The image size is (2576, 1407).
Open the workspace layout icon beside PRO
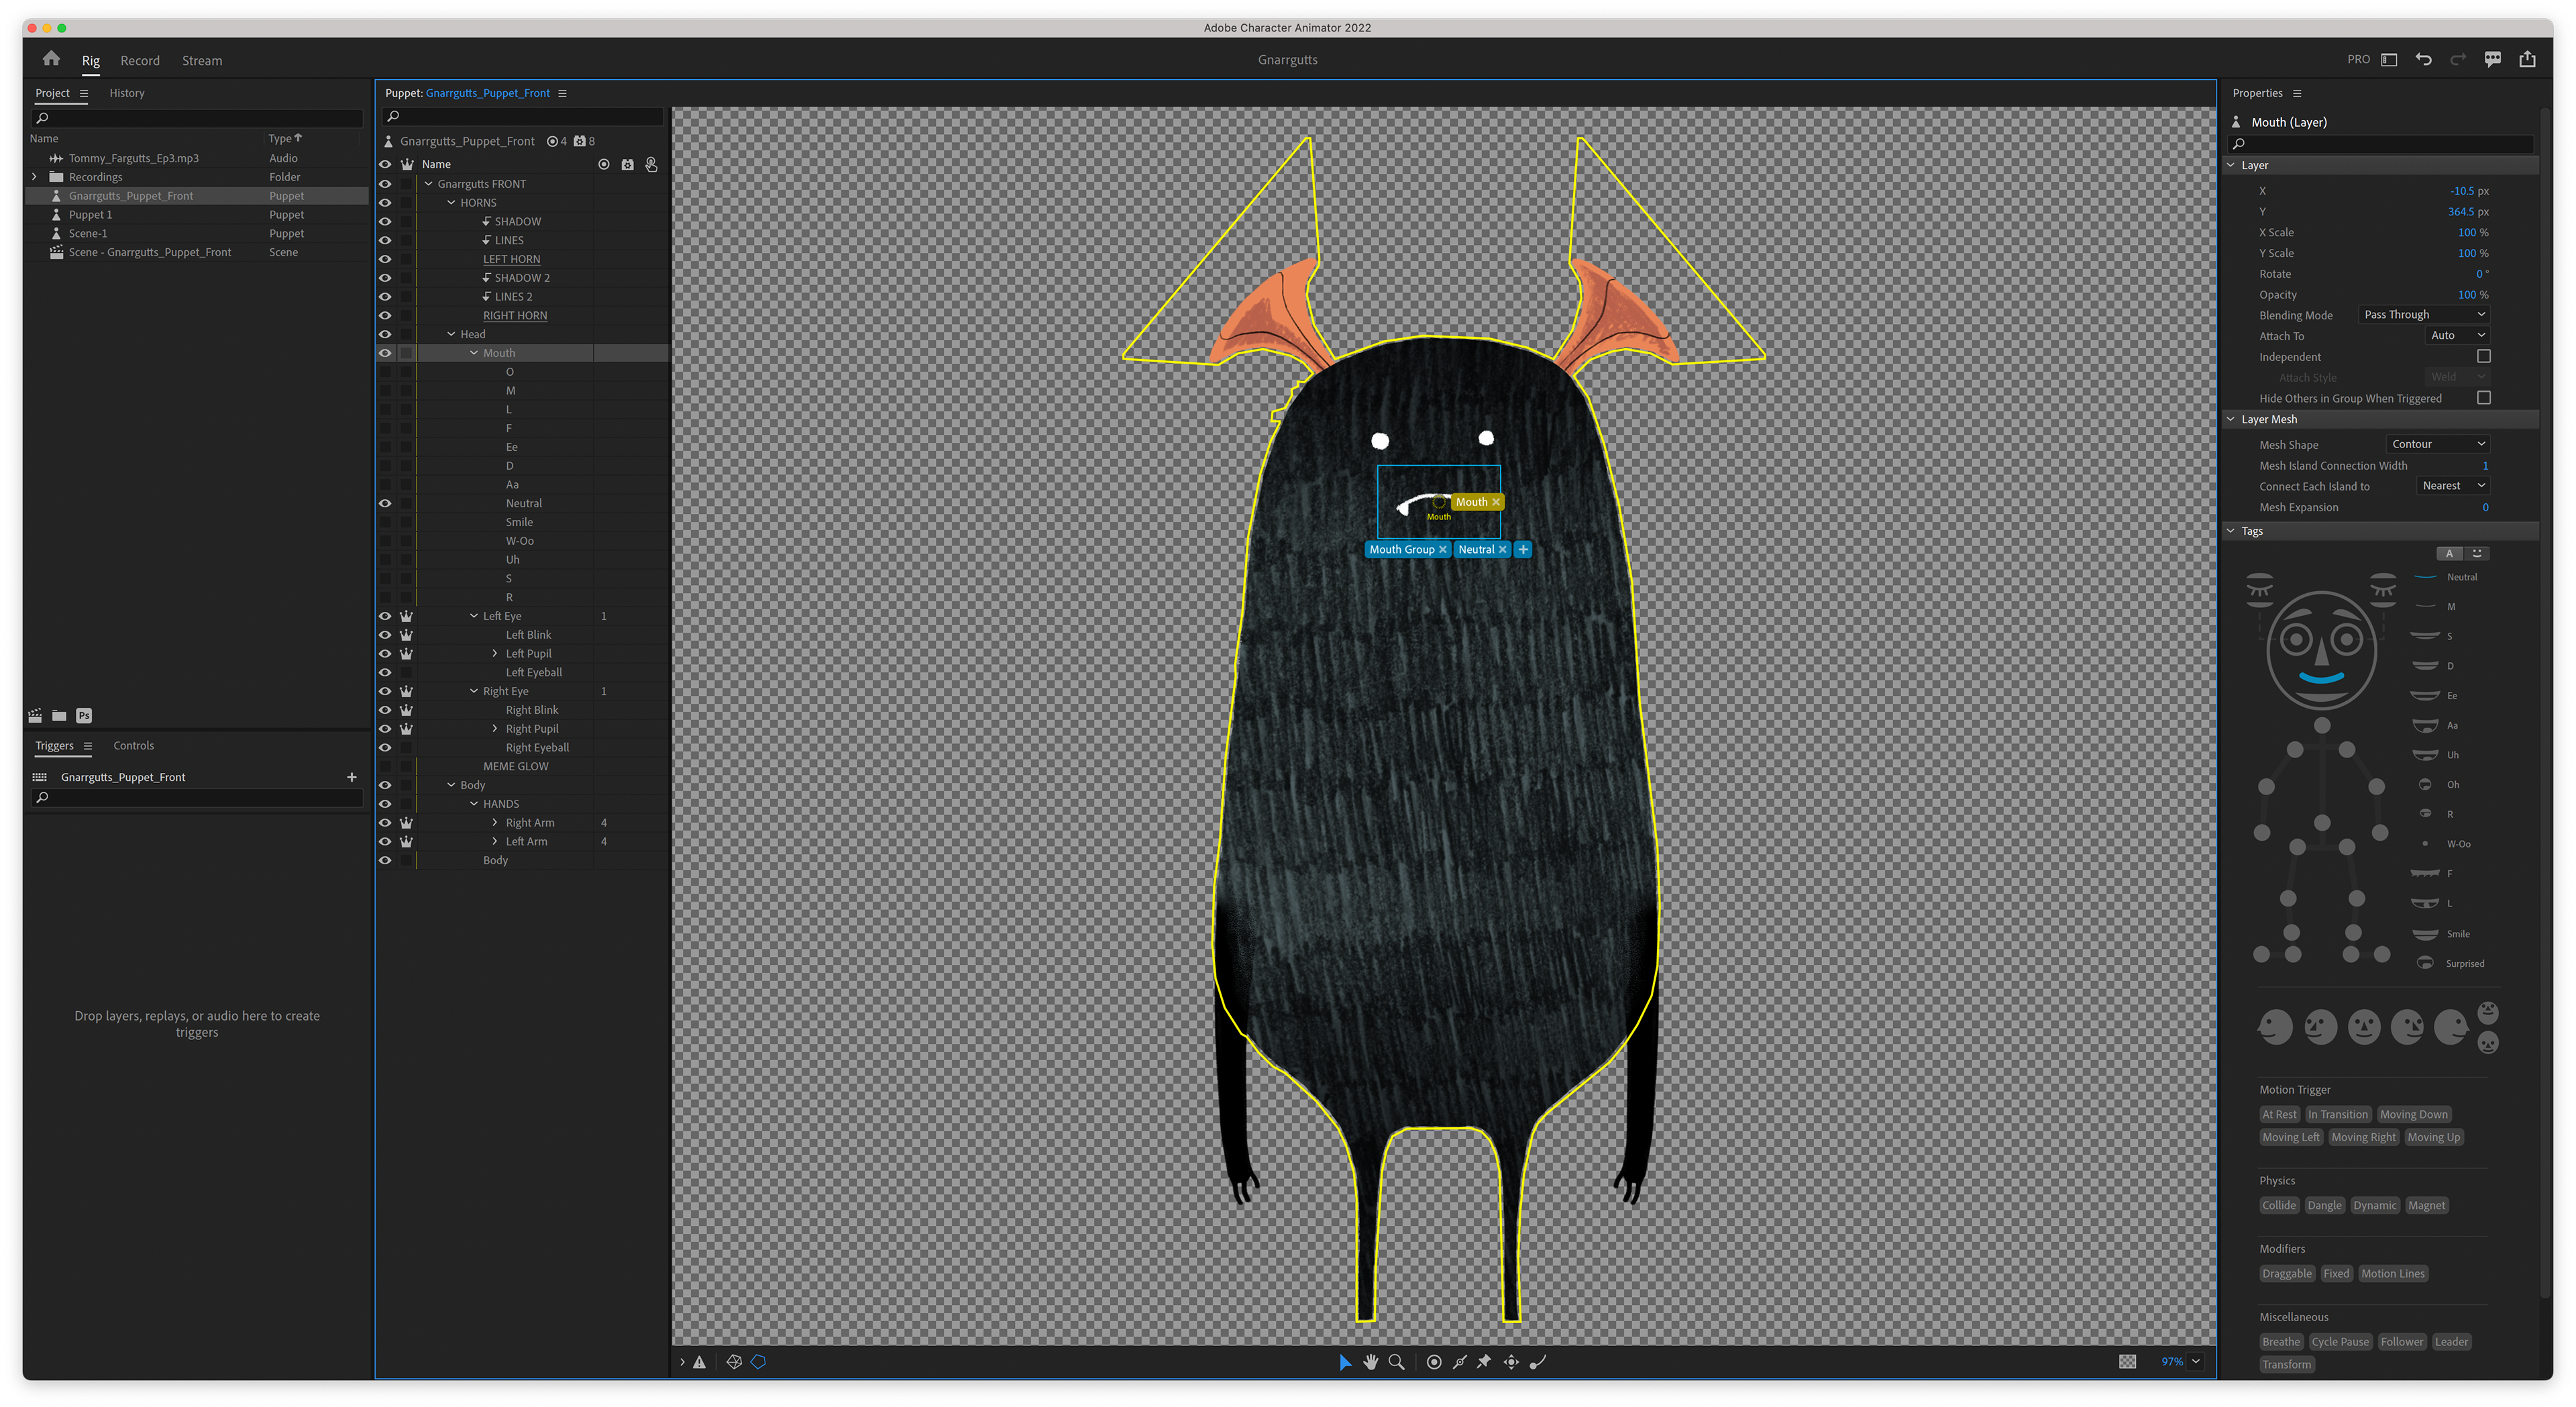tap(2389, 59)
